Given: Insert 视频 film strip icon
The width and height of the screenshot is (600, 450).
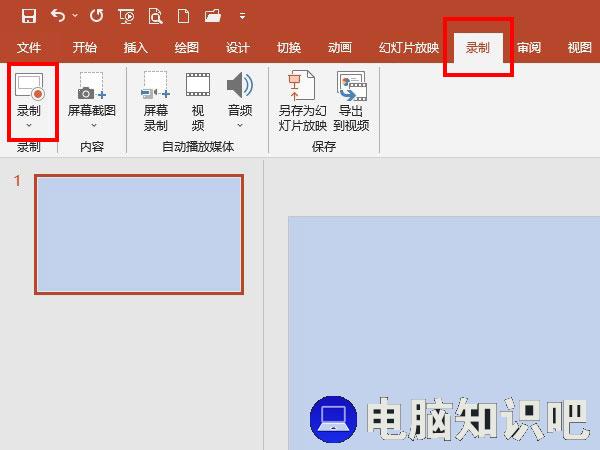Looking at the screenshot, I should [198, 85].
